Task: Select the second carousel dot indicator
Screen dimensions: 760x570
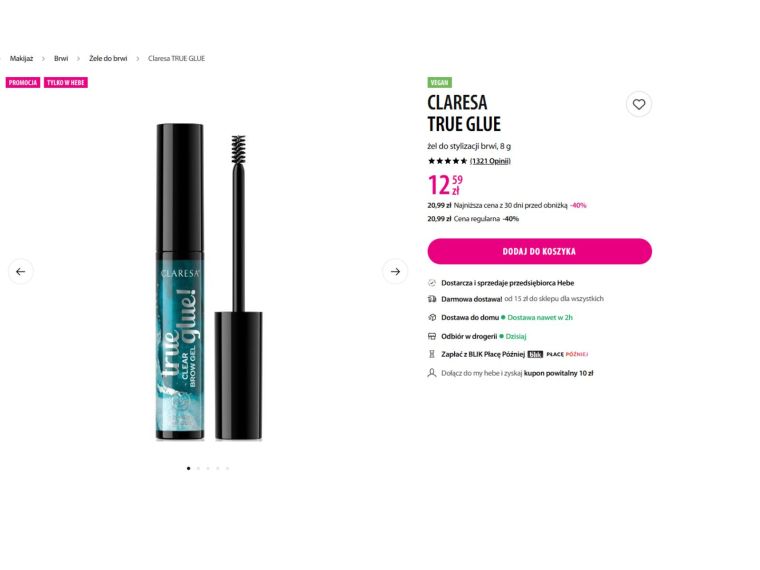Action: click(x=198, y=468)
